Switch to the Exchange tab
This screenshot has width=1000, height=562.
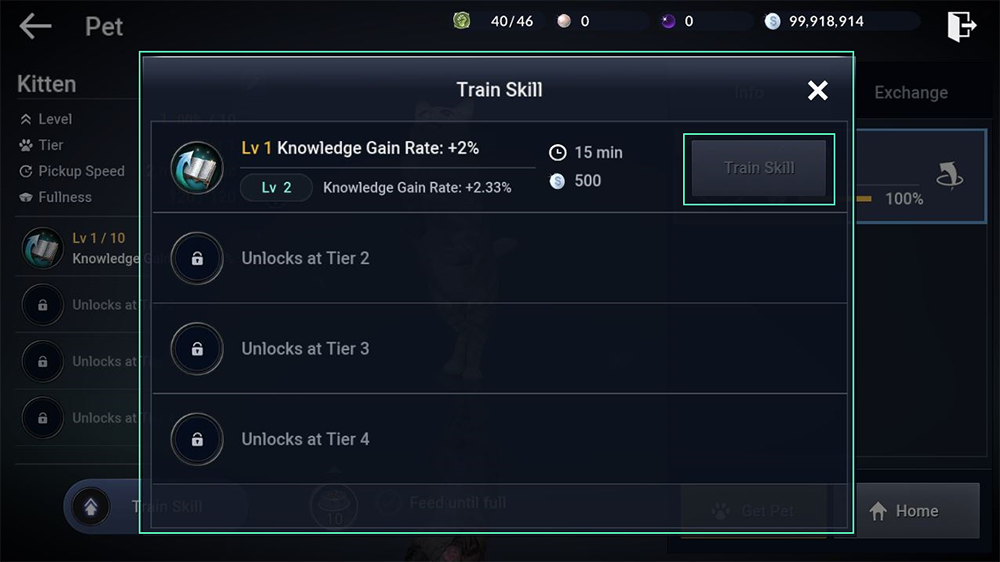pos(911,92)
